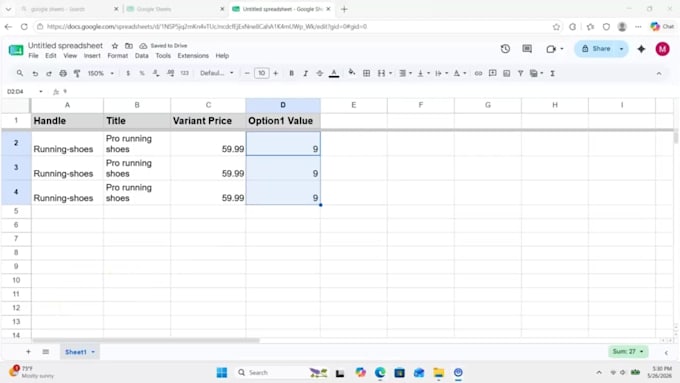Open the Google account avatar M
This screenshot has width=680, height=383.
click(662, 49)
